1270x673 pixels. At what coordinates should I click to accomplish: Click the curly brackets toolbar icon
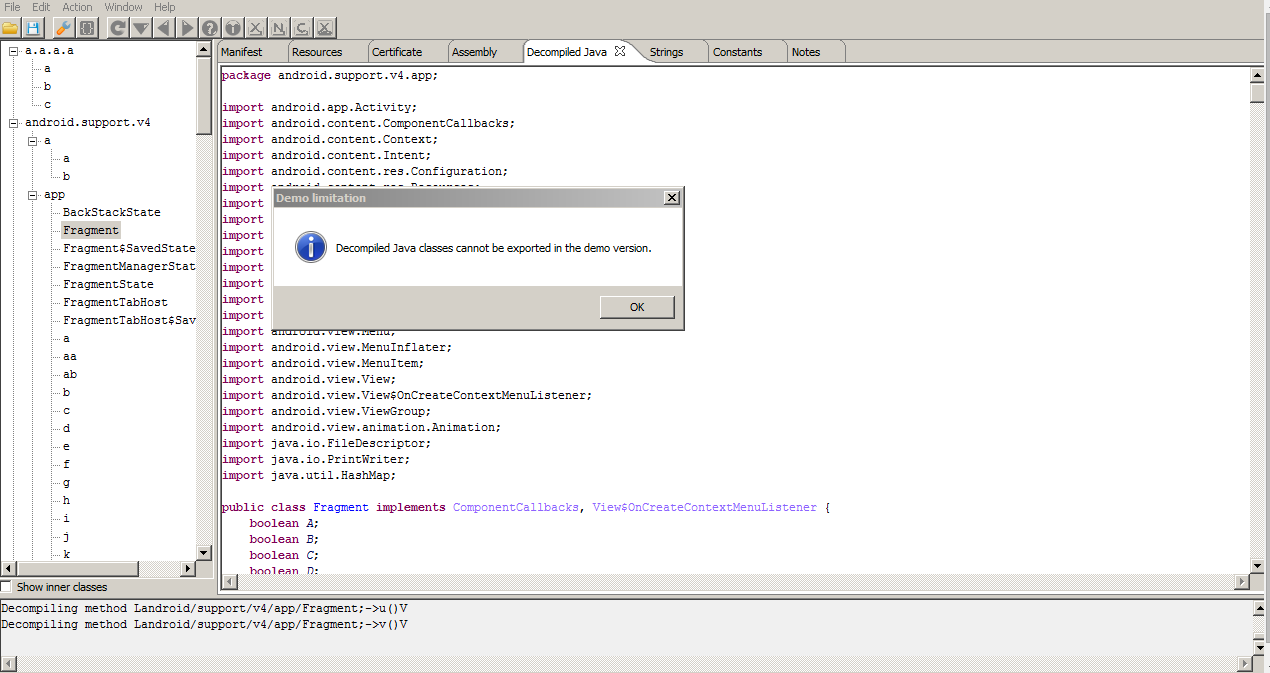pos(87,28)
